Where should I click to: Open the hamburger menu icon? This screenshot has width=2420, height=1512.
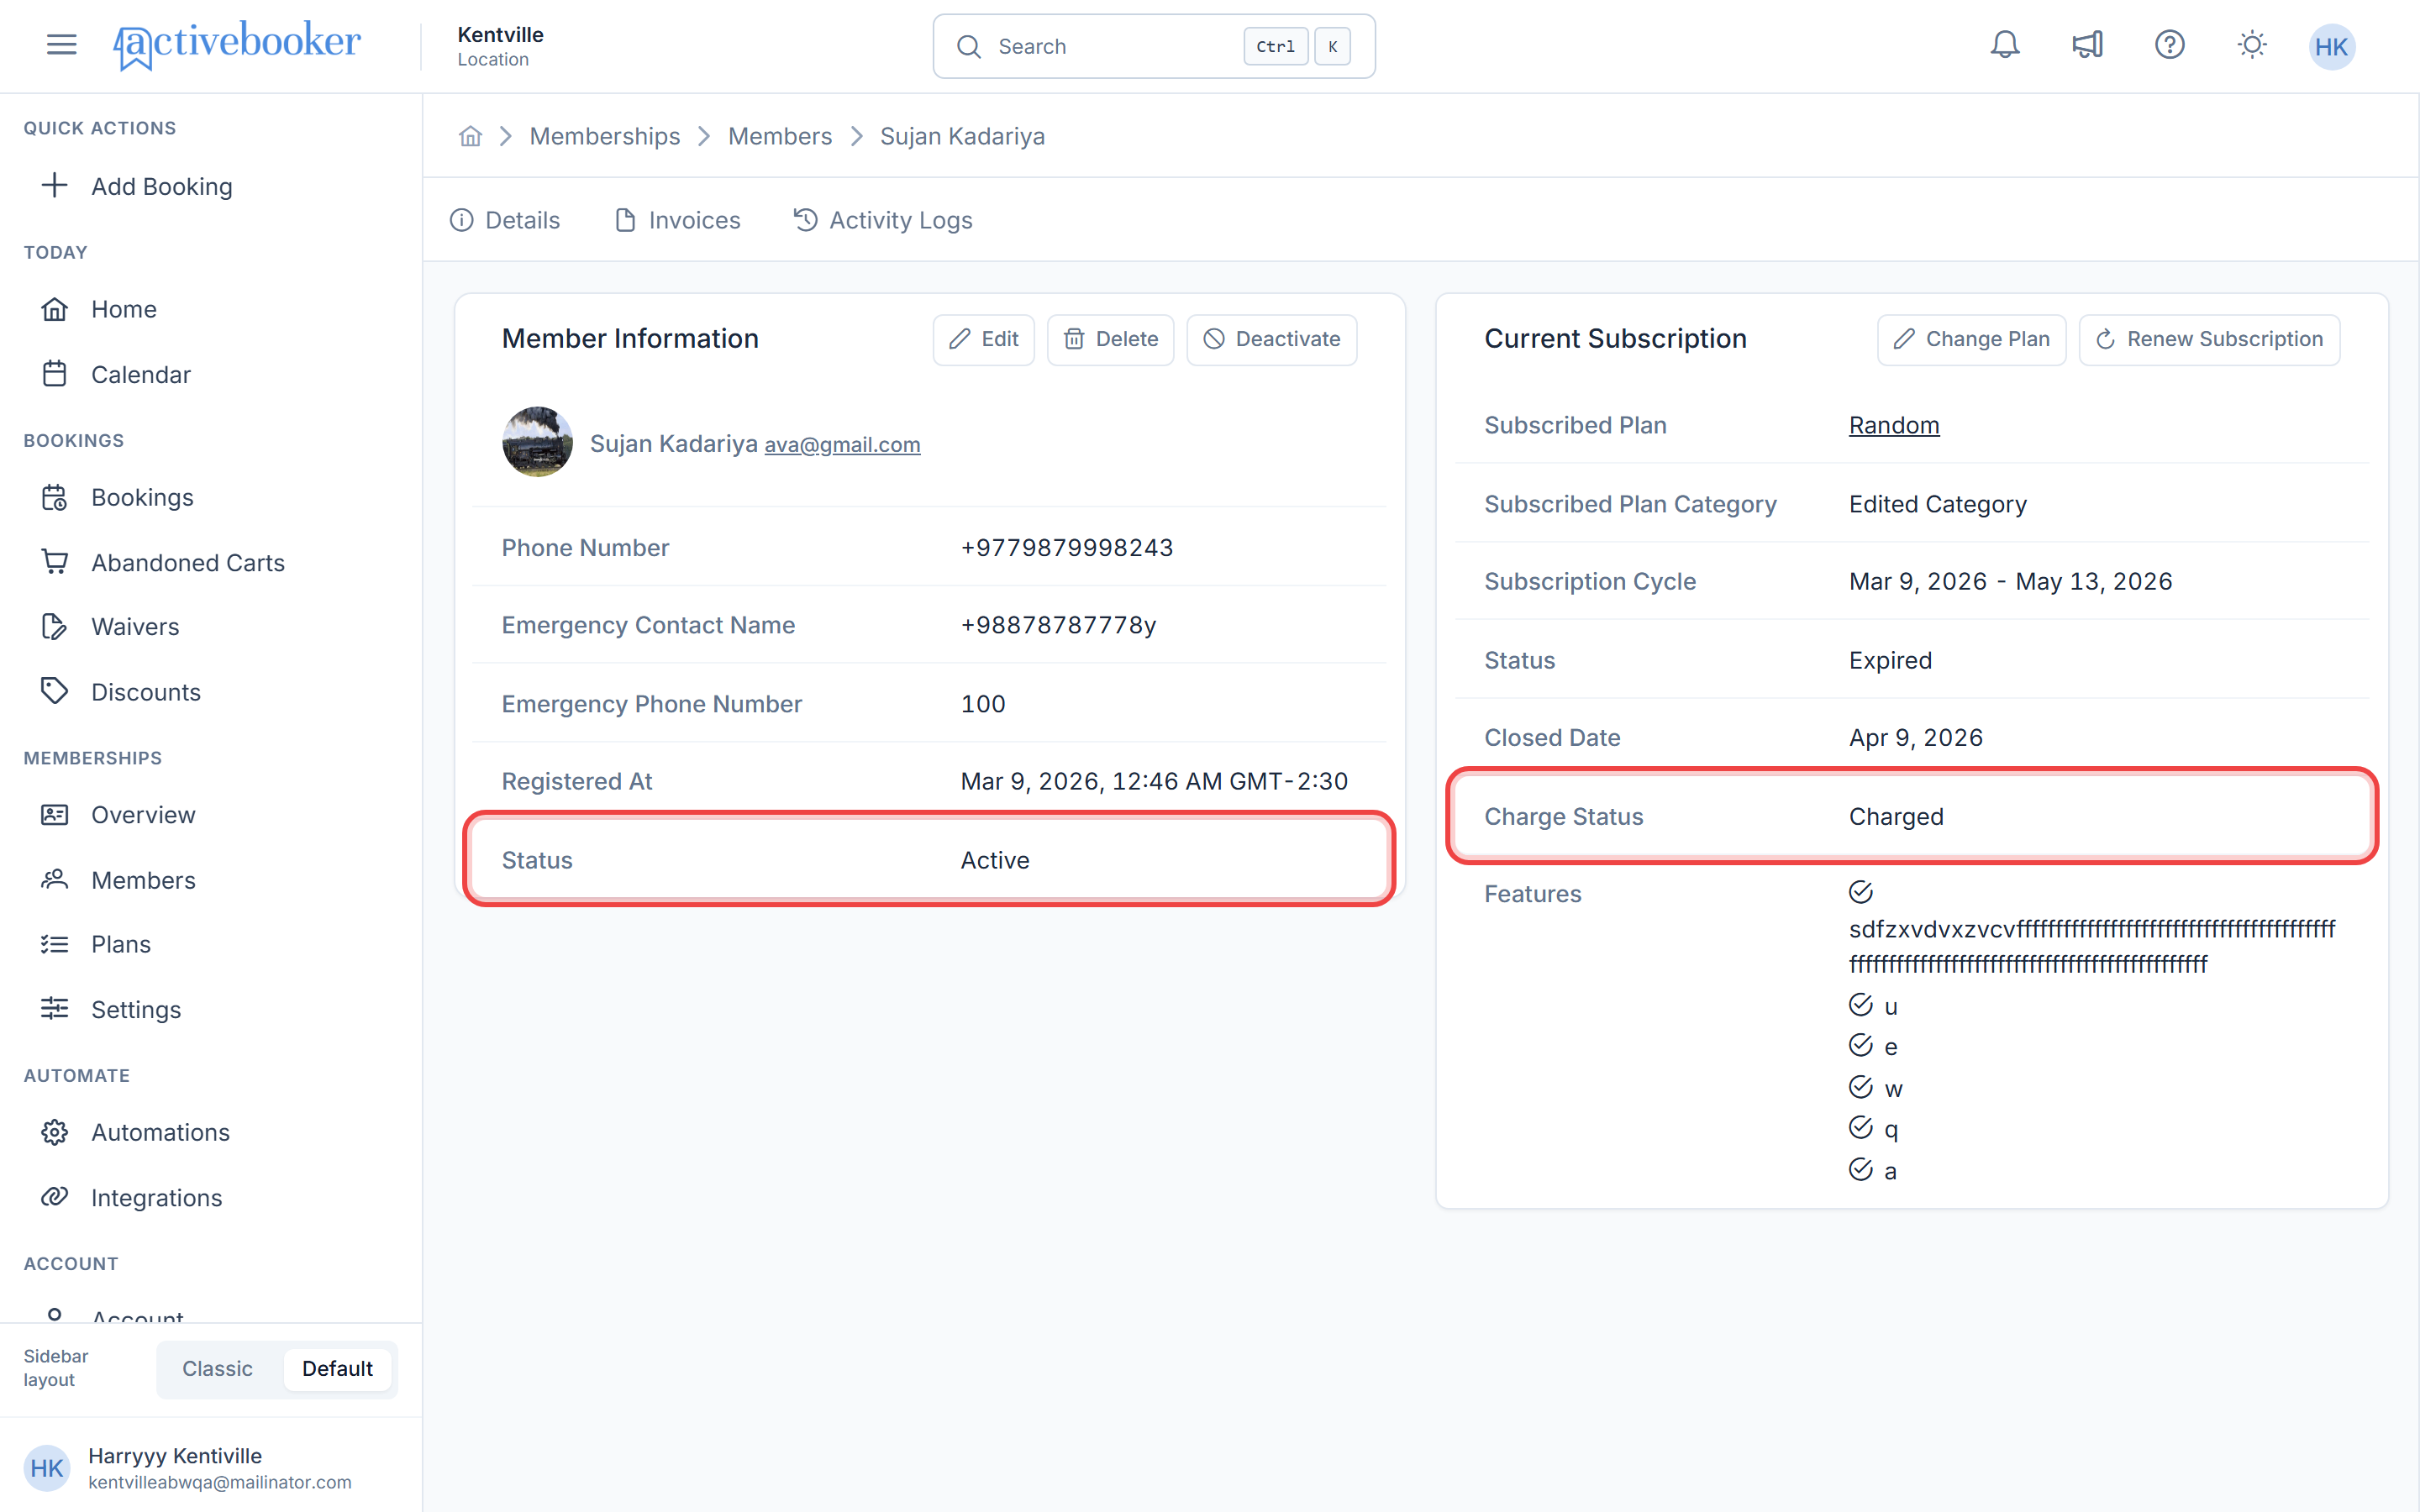(x=61, y=45)
